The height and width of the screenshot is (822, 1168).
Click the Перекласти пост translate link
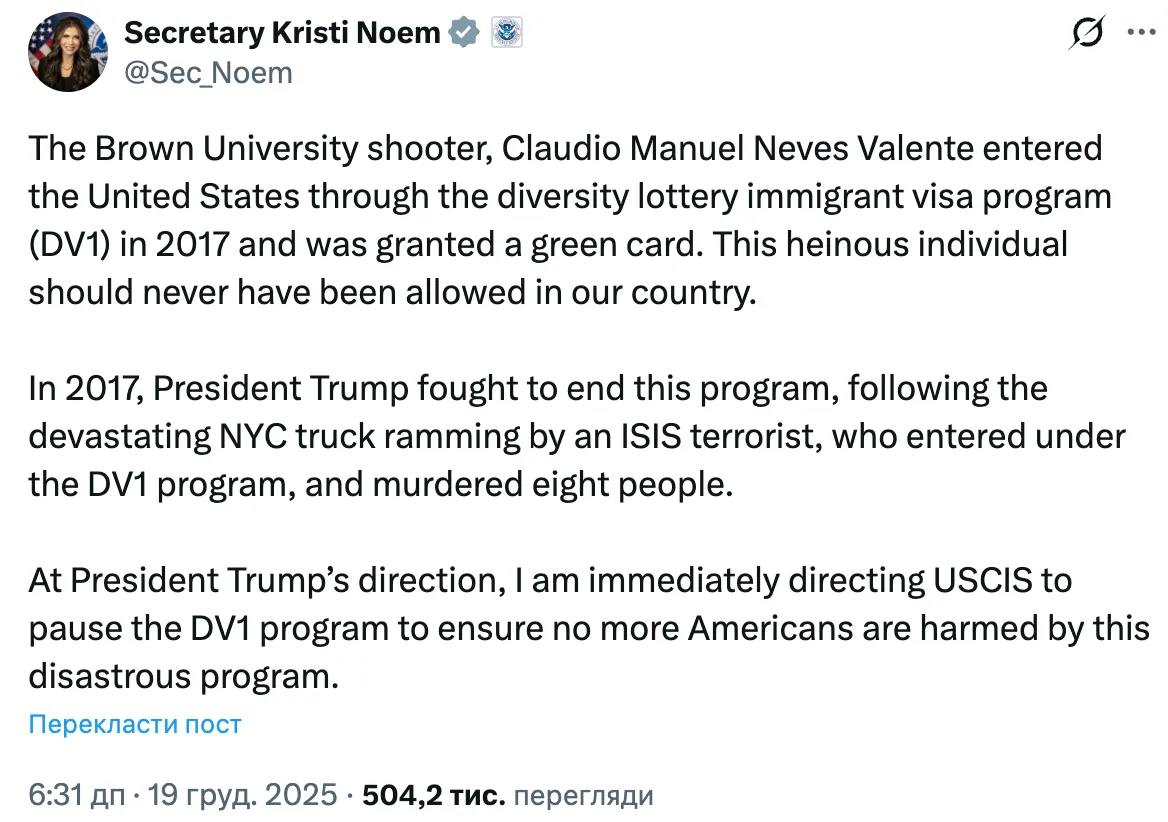135,723
